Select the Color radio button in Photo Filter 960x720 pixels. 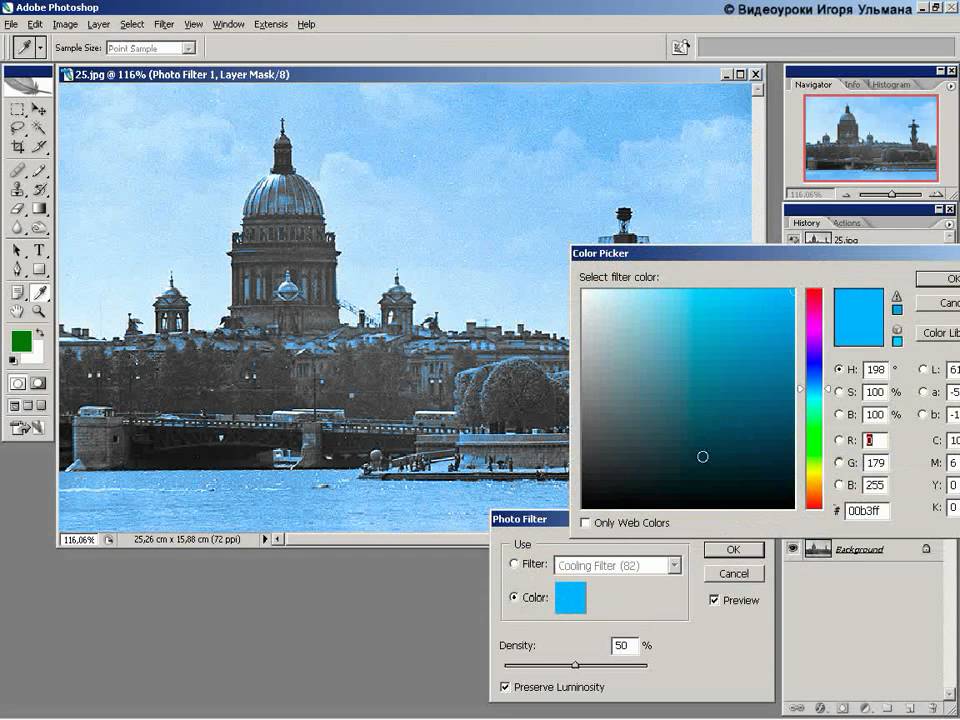pos(514,597)
